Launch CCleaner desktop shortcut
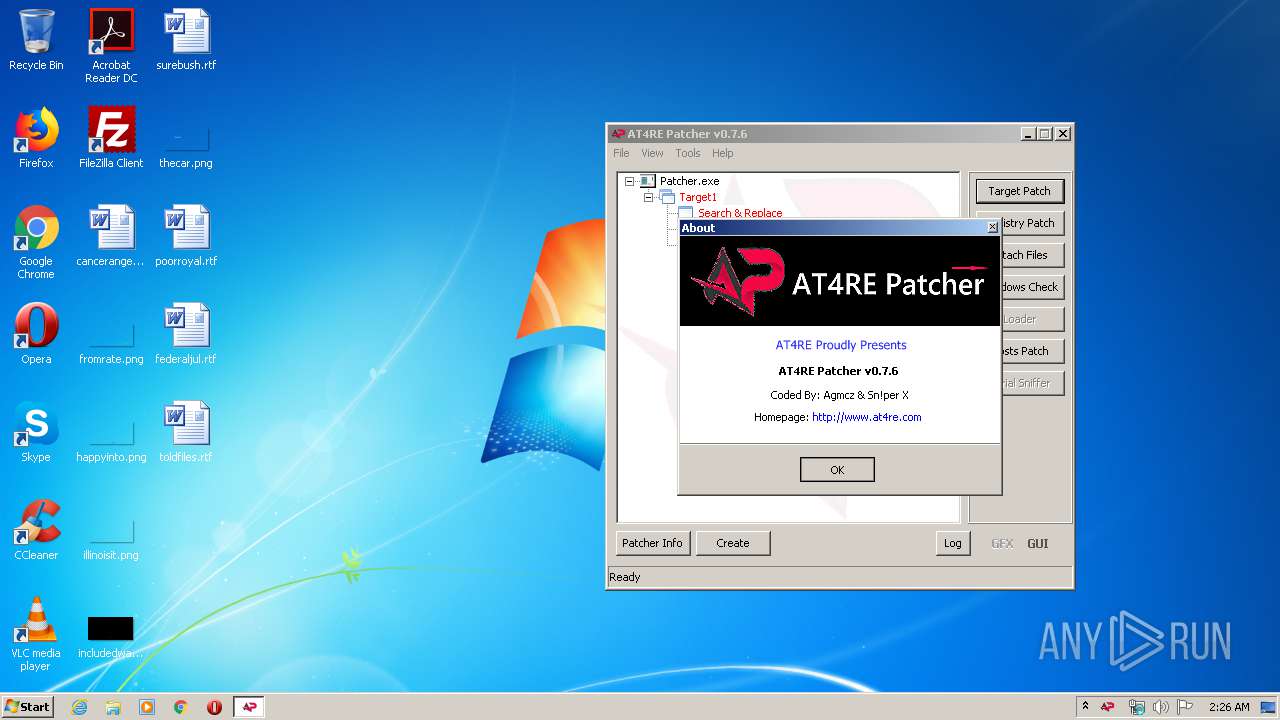Screen dimensions: 1280x720 tap(36, 530)
